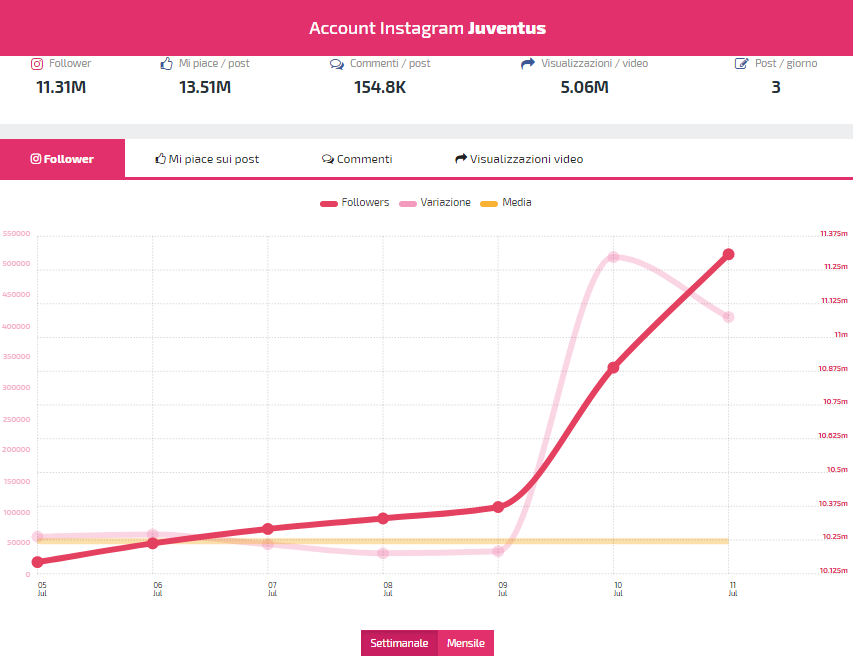This screenshot has width=853, height=659.
Task: Click the thumbs-up icon in Mi piace sui post tab
Action: (160, 159)
